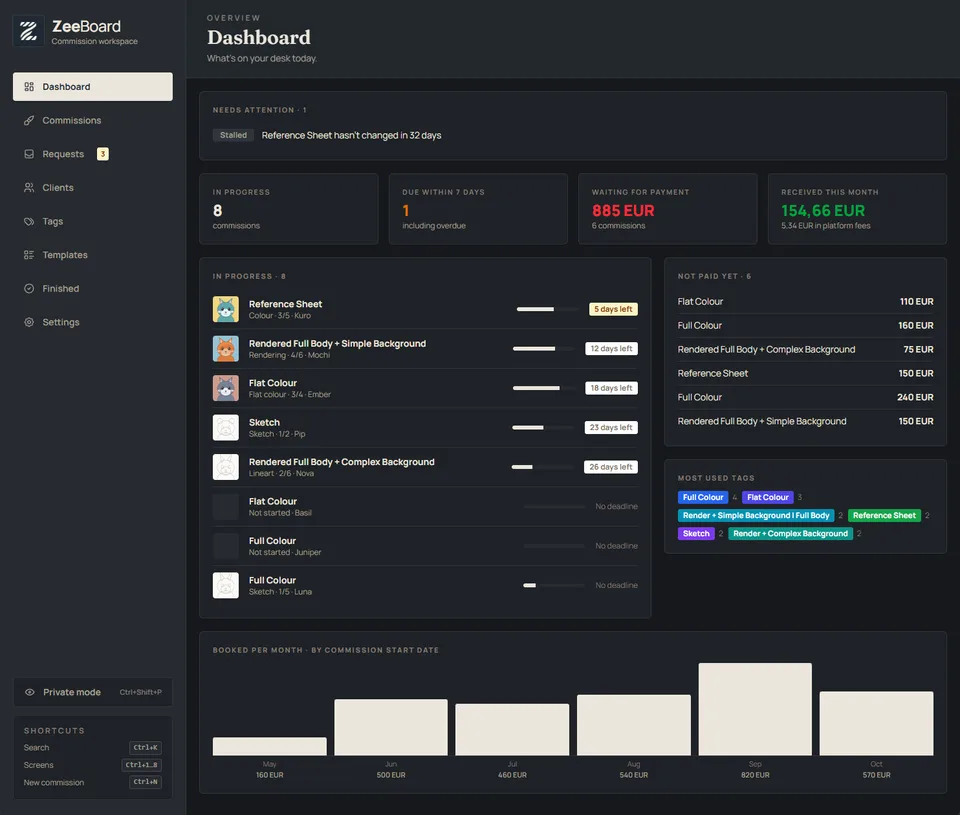Click the Reference Sheet progress bar
Image resolution: width=960 pixels, height=815 pixels.
pos(548,309)
